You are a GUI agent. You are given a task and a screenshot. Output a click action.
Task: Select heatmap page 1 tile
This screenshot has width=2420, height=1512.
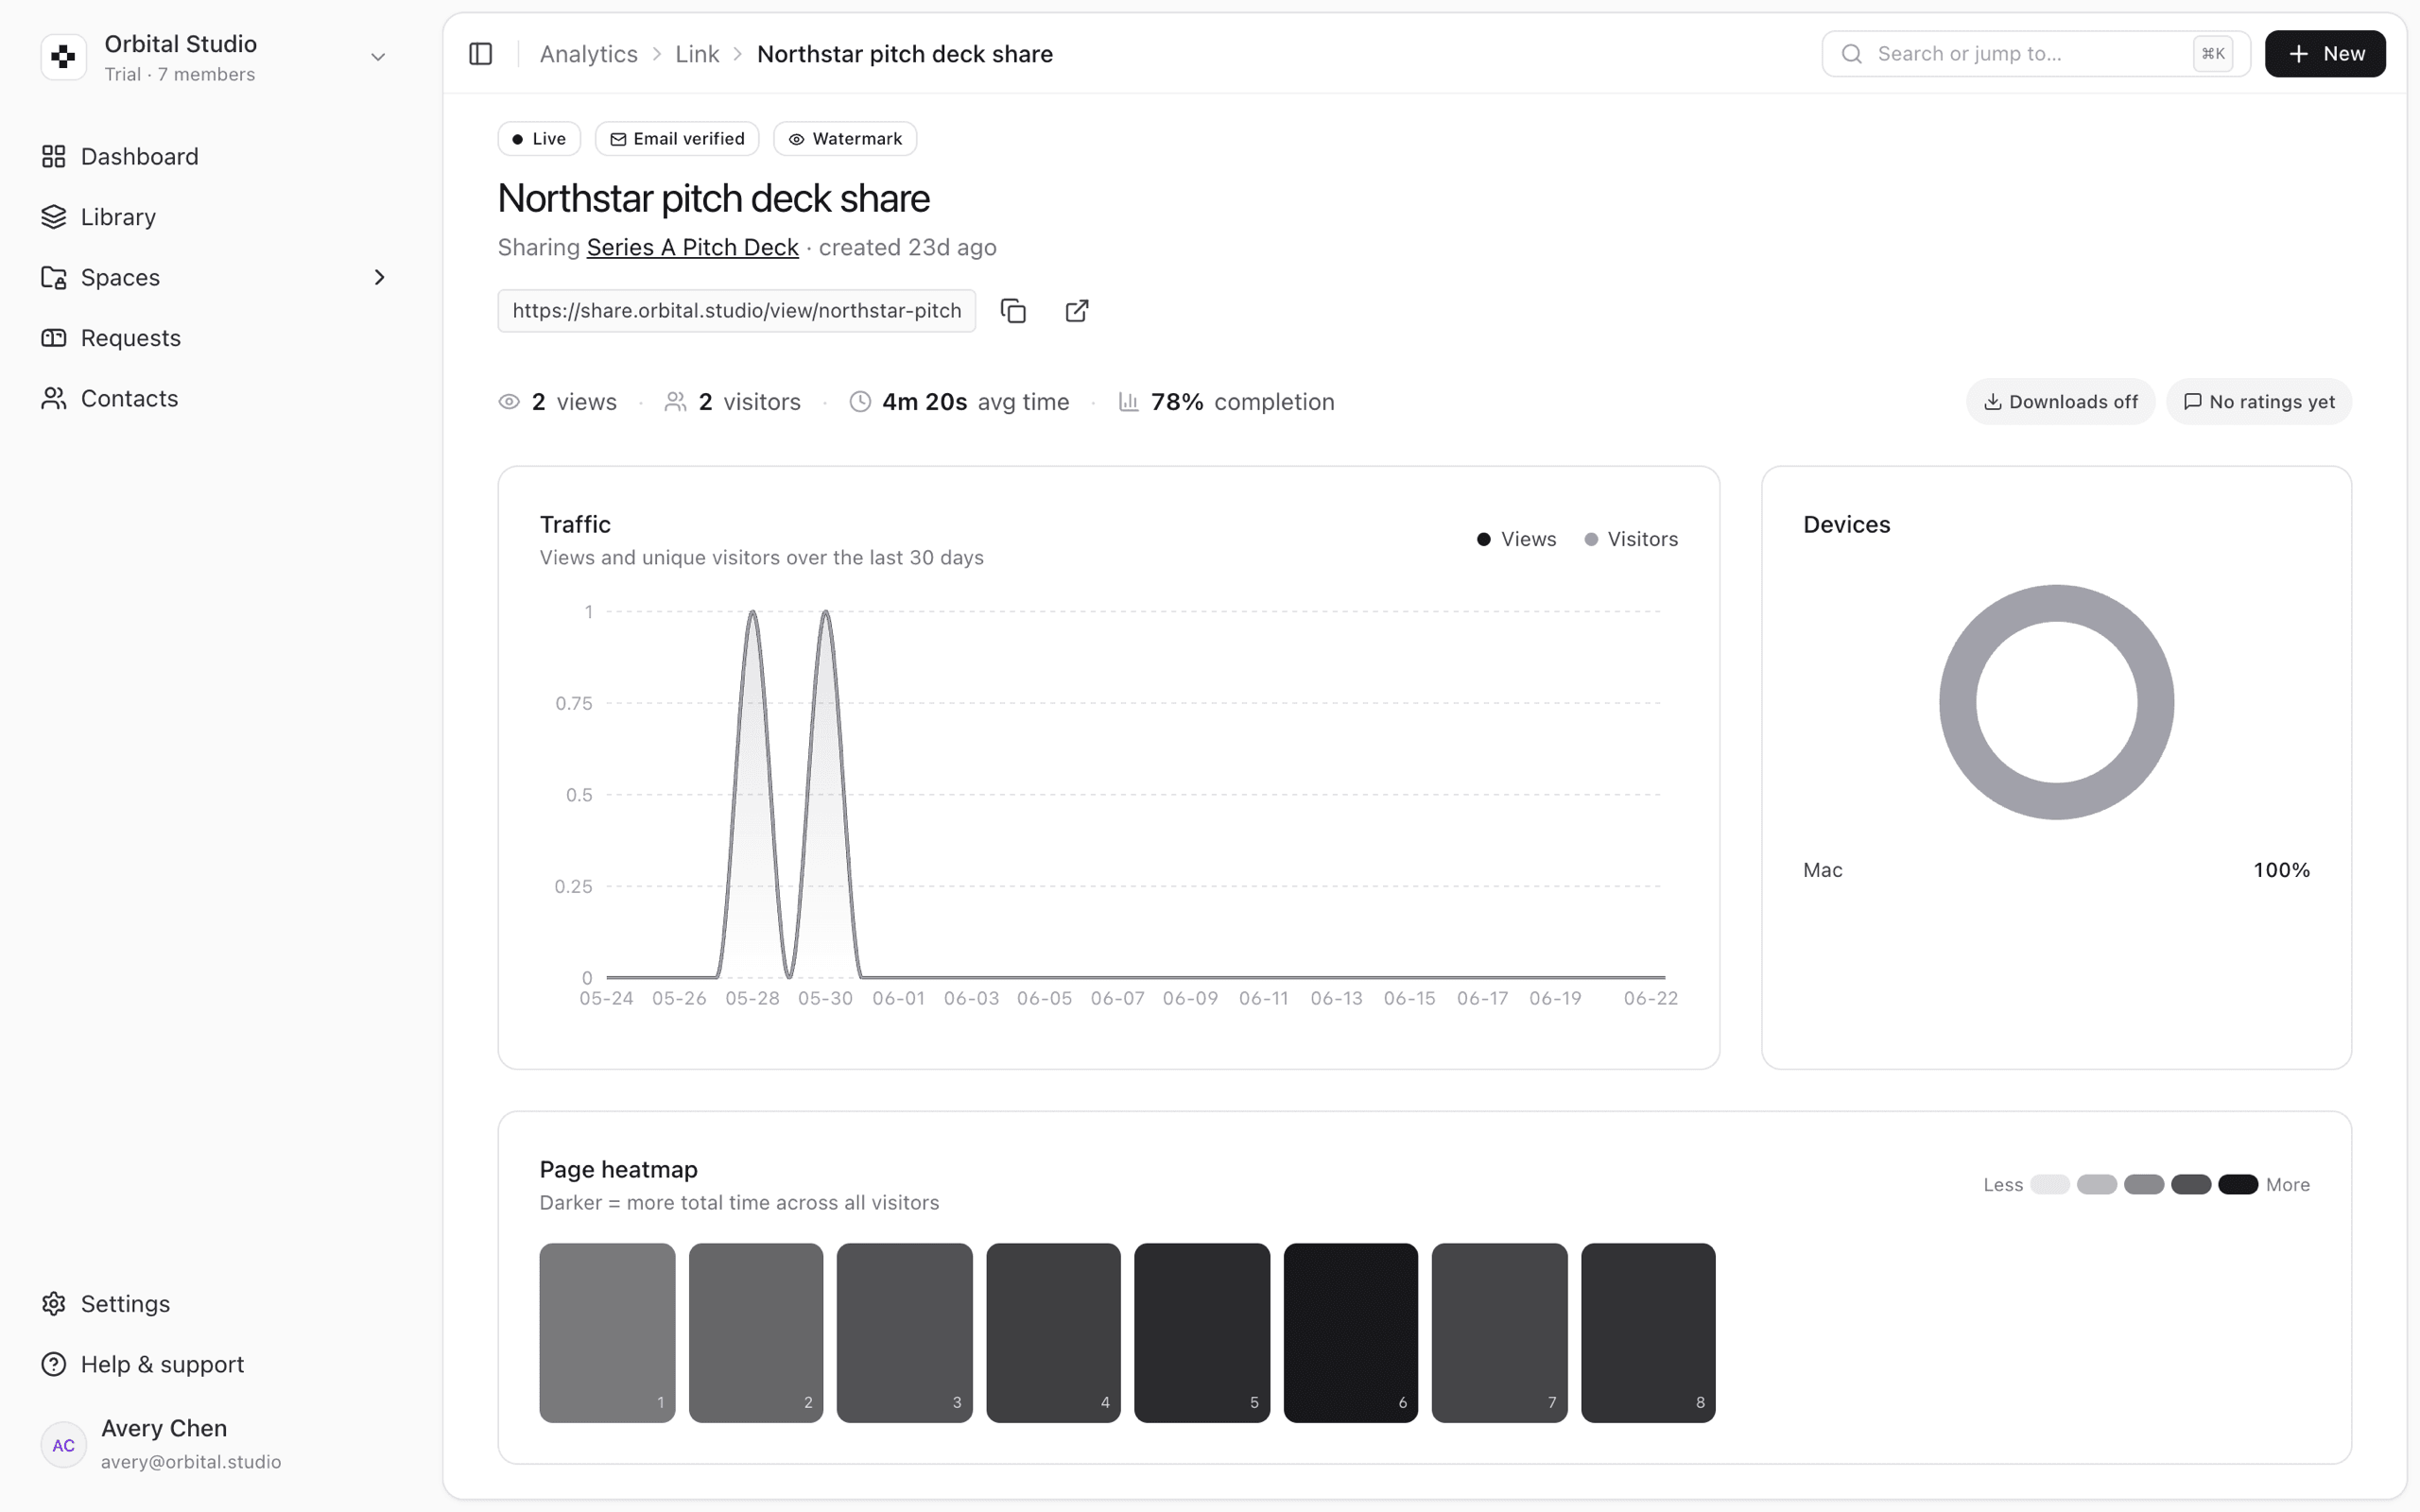pos(607,1333)
